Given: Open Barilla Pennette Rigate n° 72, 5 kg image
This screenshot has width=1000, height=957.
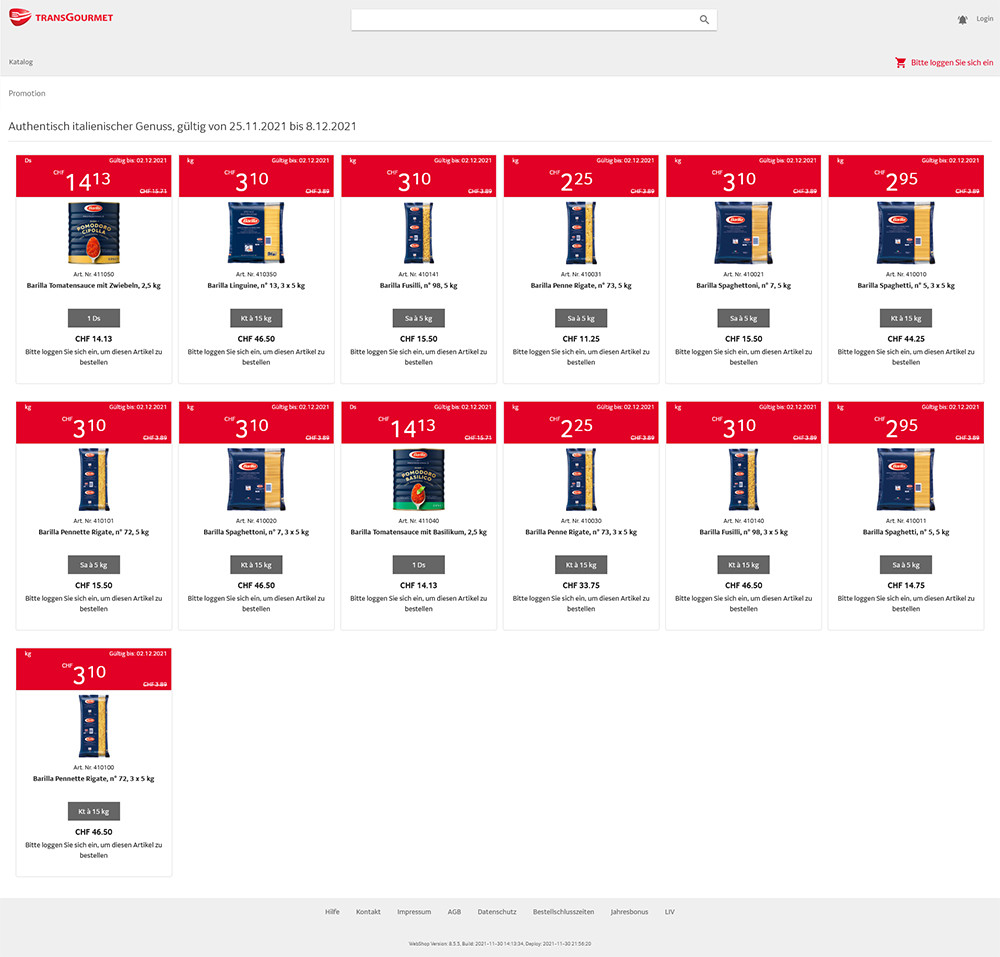Looking at the screenshot, I should pyautogui.click(x=94, y=479).
